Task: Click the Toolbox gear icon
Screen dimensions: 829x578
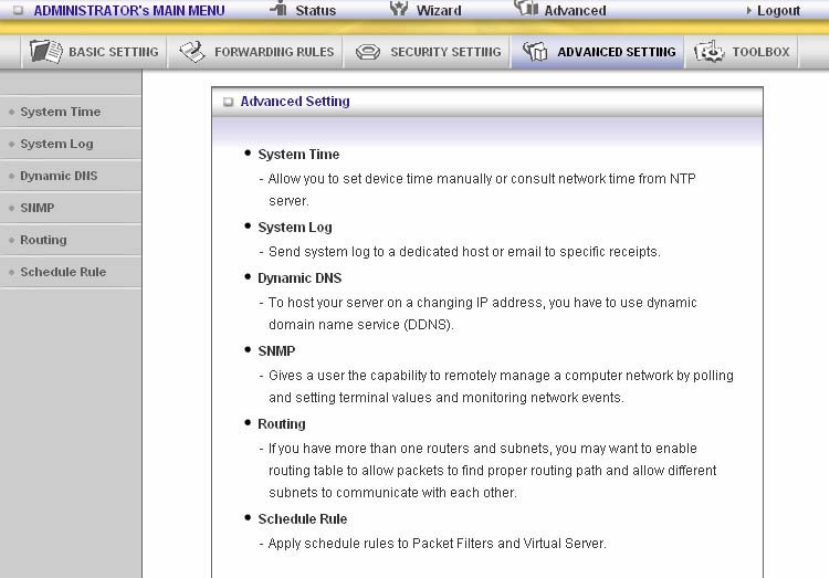Action: (x=709, y=52)
